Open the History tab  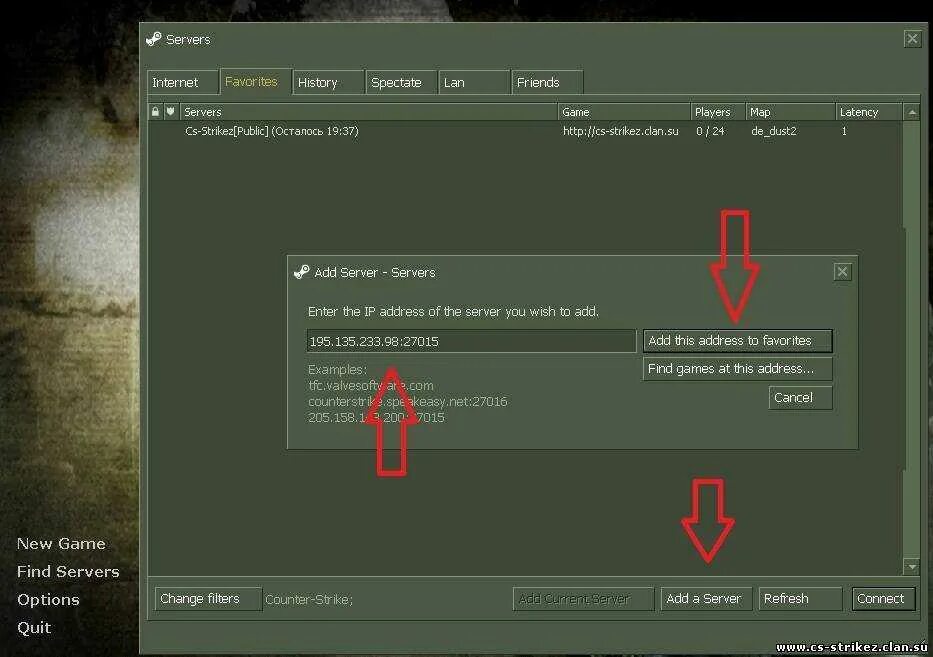pos(328,82)
